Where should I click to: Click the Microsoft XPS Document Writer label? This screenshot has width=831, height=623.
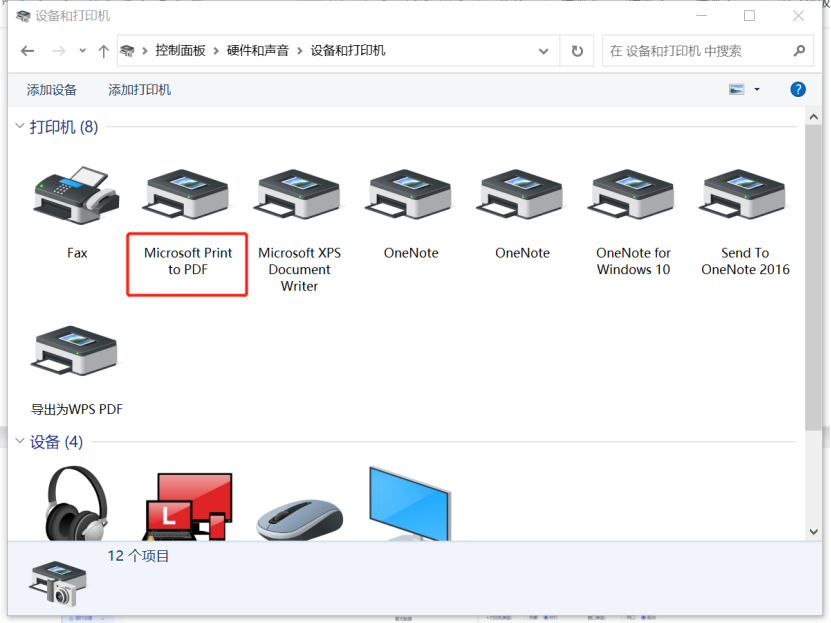click(x=299, y=270)
